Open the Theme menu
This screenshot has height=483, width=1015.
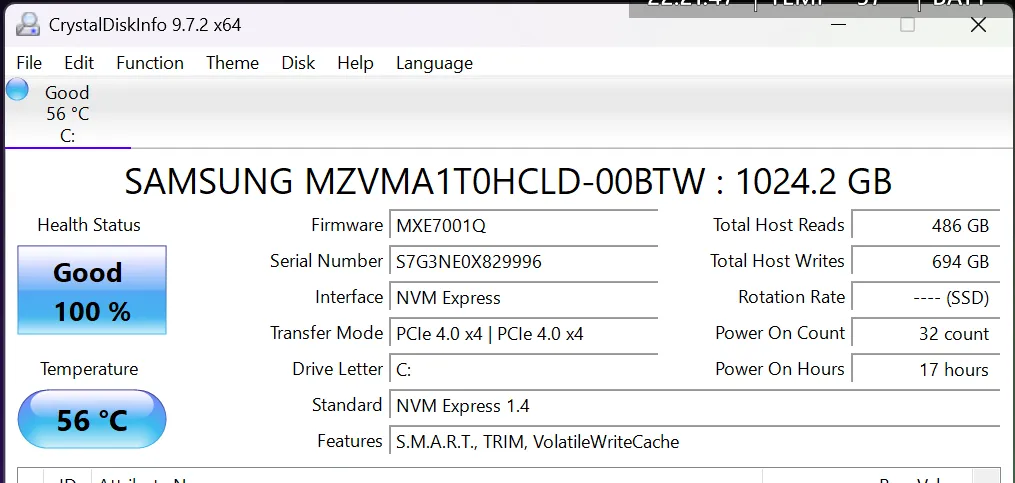232,63
